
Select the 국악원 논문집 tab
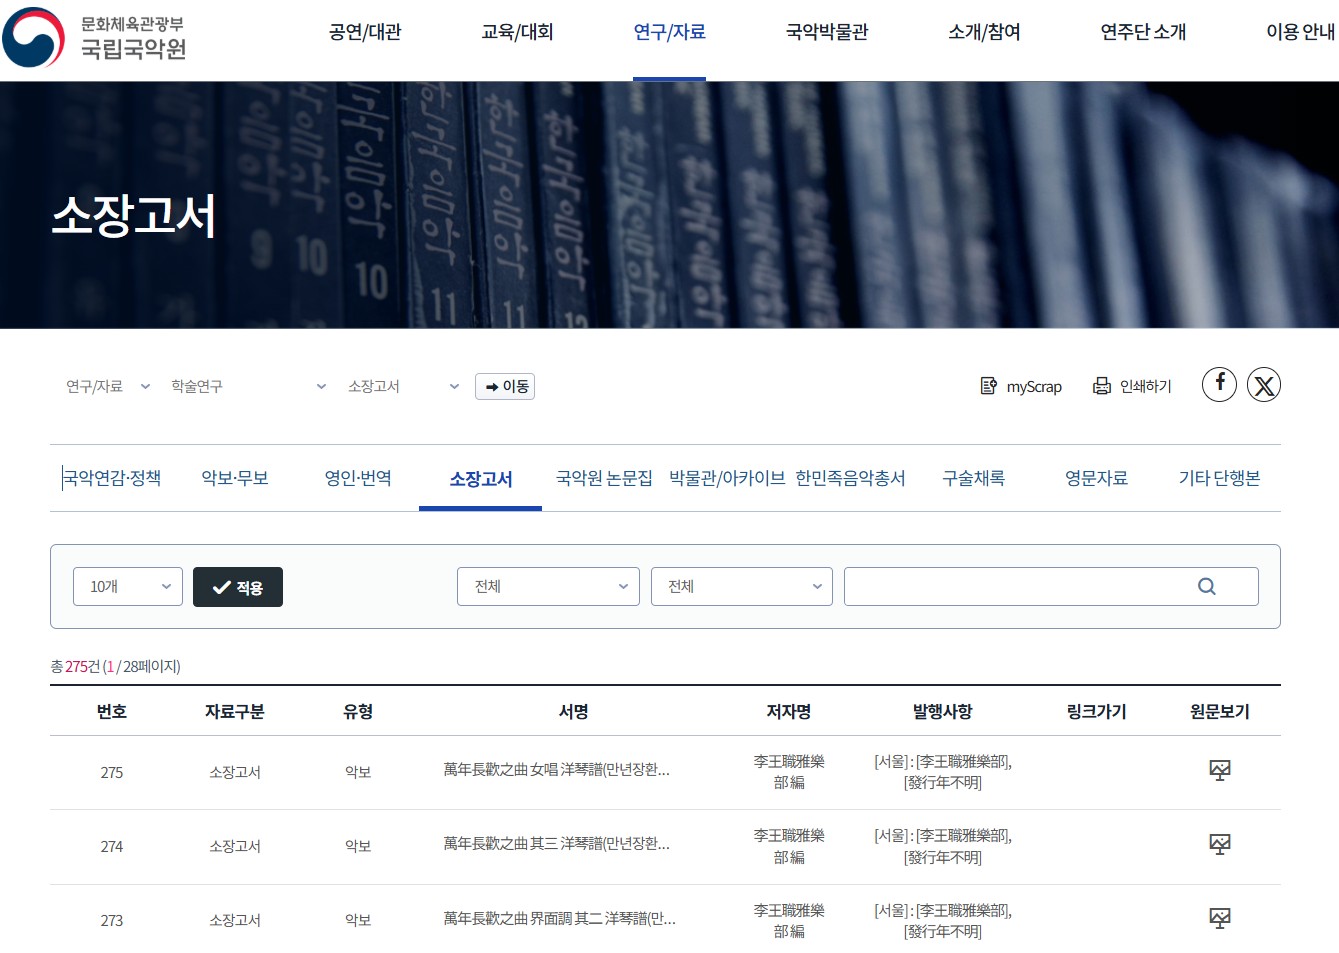(x=604, y=479)
